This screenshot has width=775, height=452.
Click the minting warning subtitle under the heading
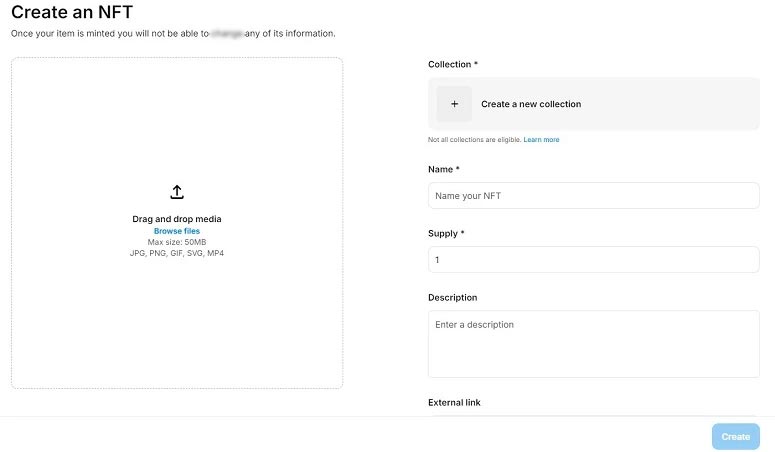click(172, 34)
